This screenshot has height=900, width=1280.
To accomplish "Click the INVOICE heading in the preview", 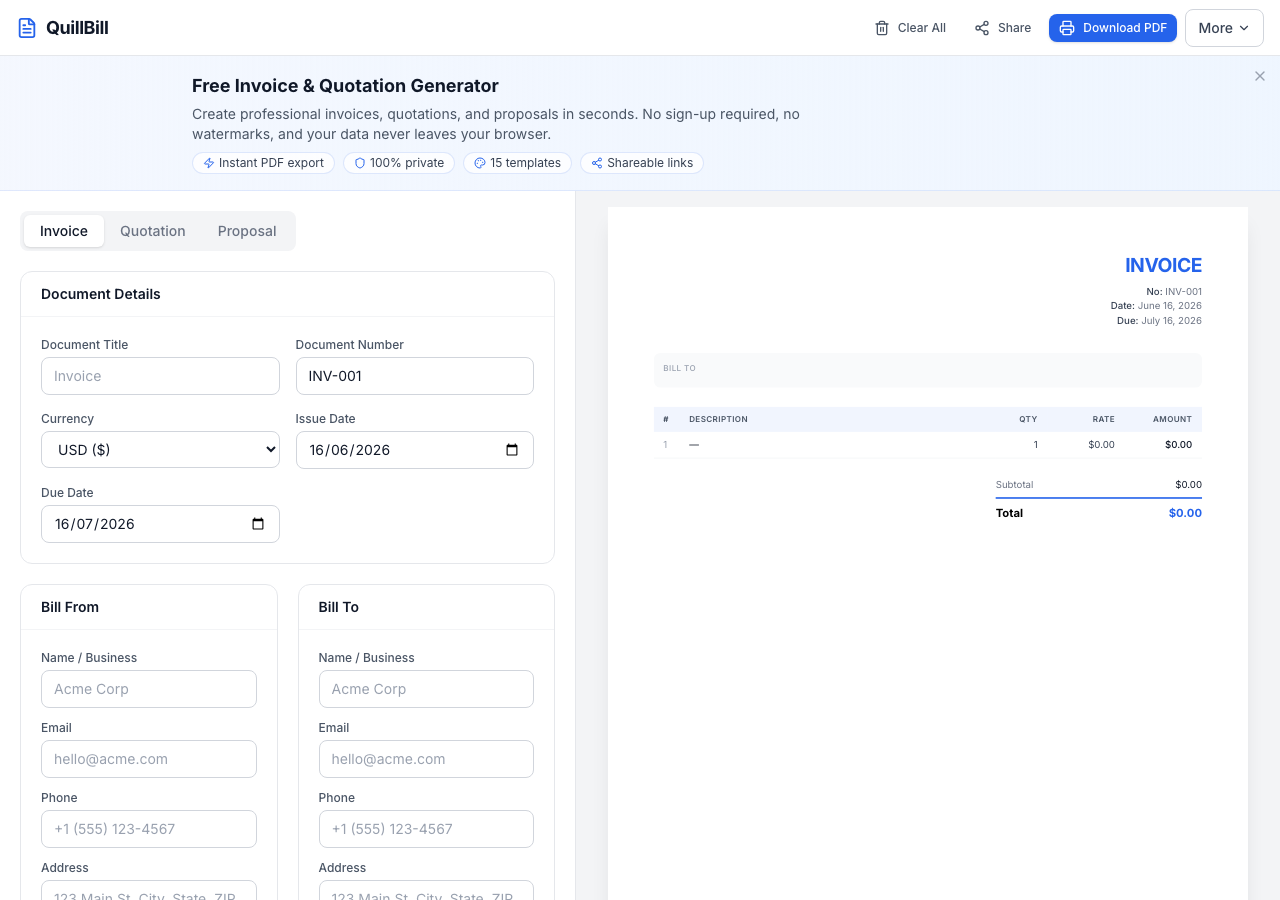I will 1163,265.
